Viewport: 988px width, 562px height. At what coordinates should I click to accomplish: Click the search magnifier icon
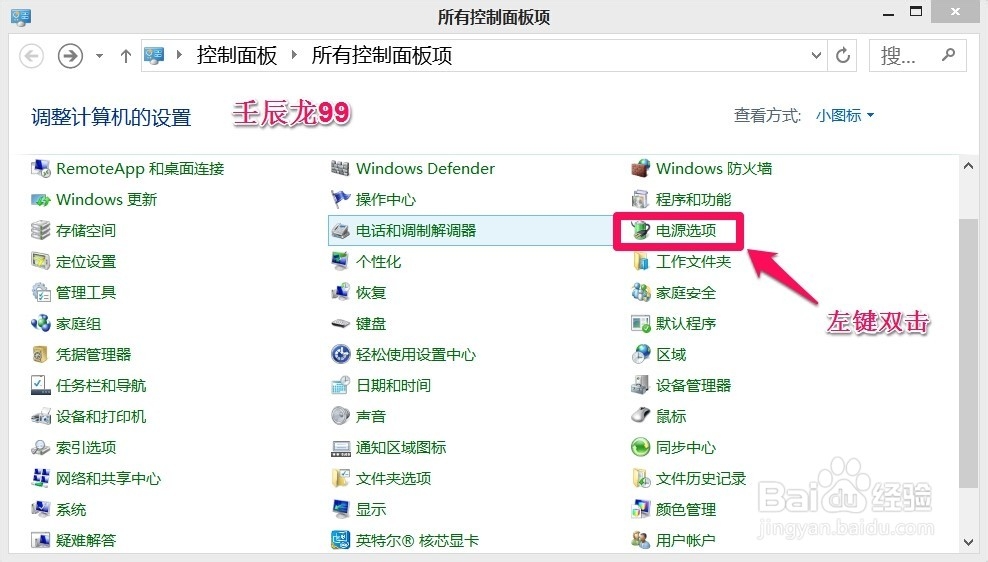coord(948,55)
